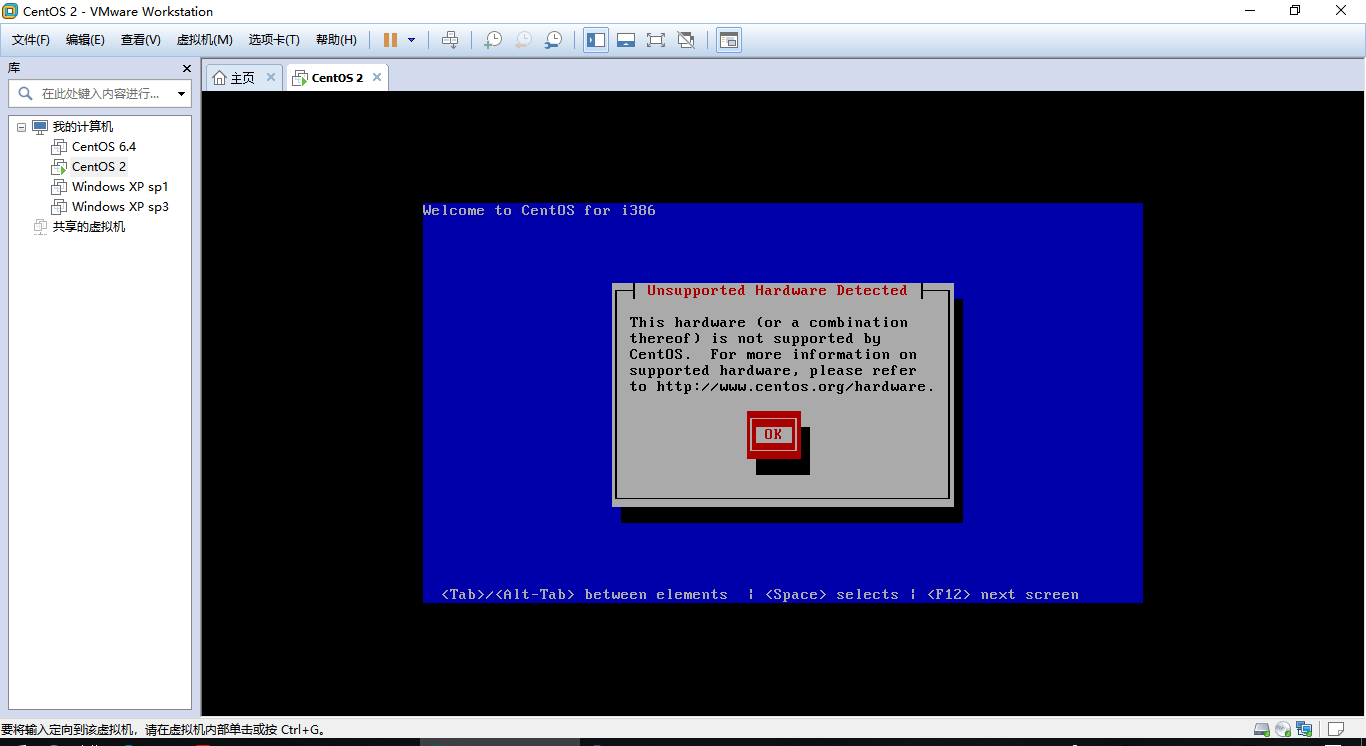Select CentOS 2 in the library tree
The width and height of the screenshot is (1366, 746).
coord(99,167)
